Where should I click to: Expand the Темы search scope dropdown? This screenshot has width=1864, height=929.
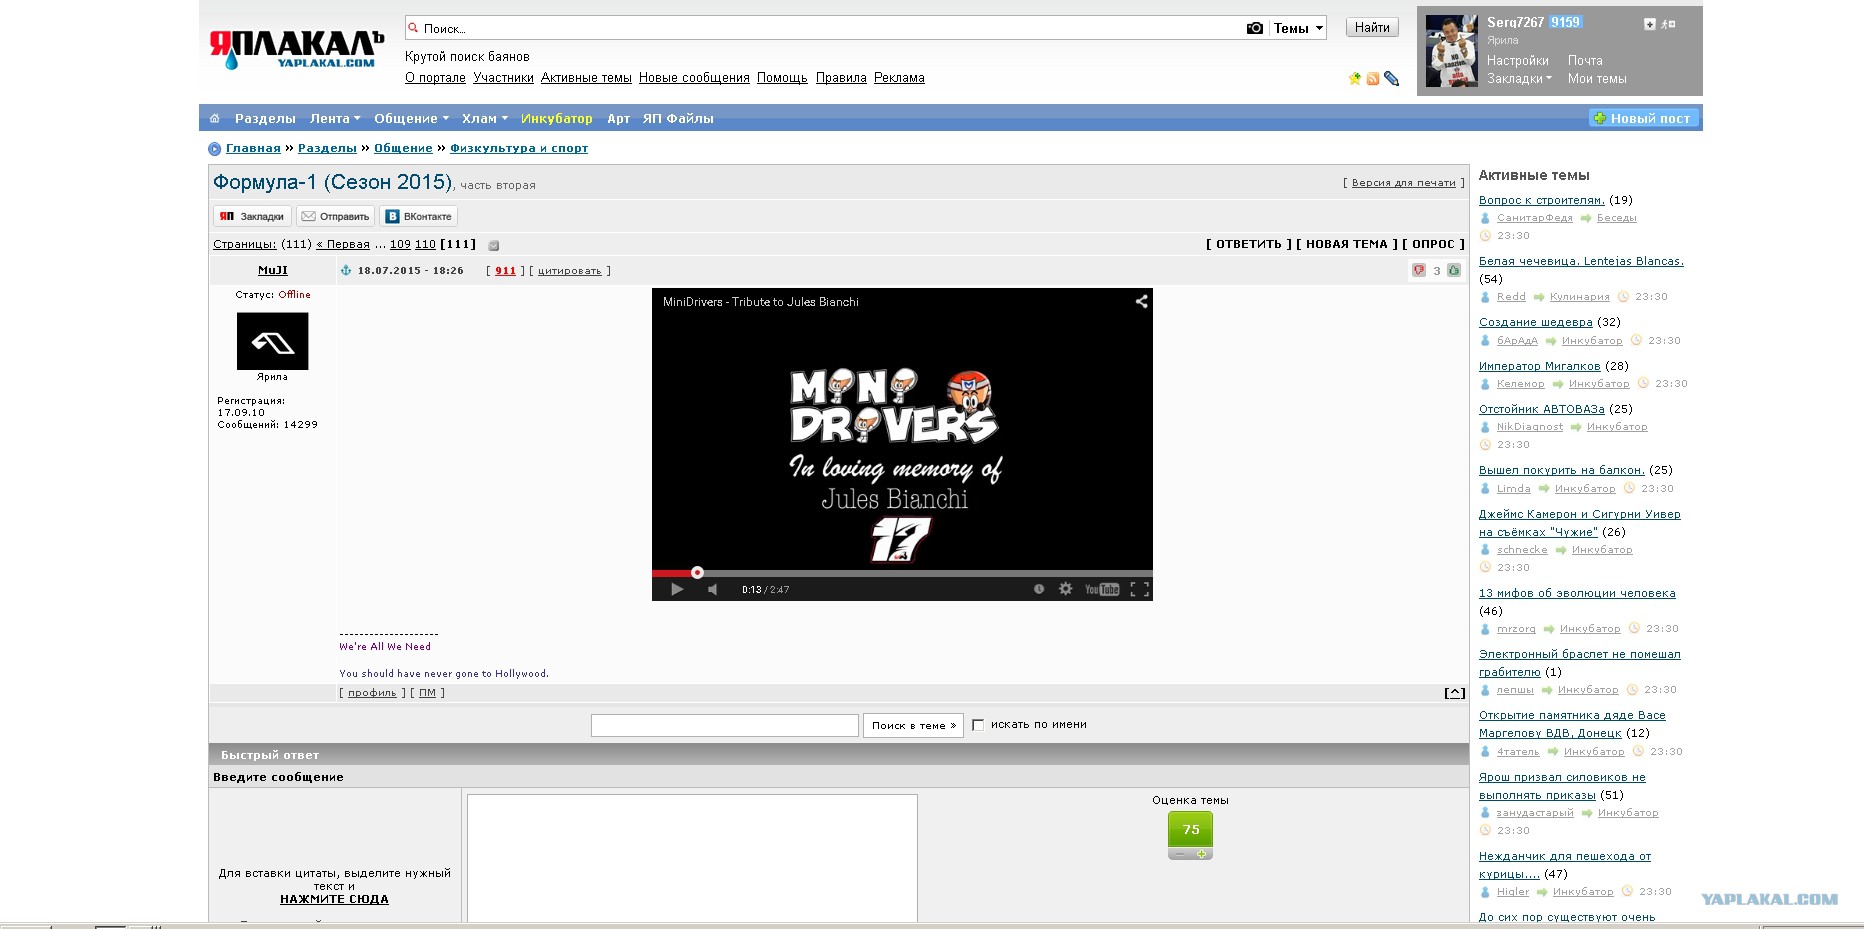coord(1299,28)
